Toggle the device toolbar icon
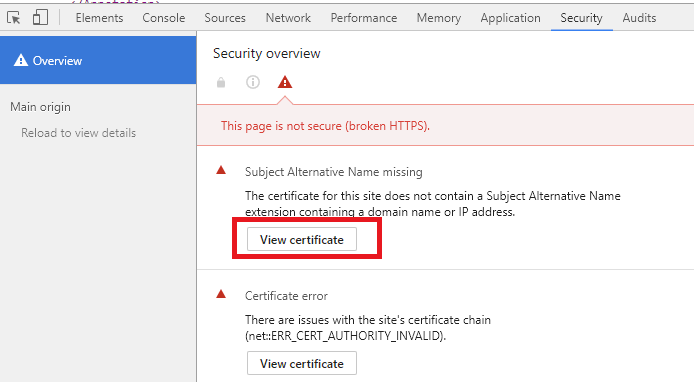The width and height of the screenshot is (695, 382). pyautogui.click(x=40, y=18)
